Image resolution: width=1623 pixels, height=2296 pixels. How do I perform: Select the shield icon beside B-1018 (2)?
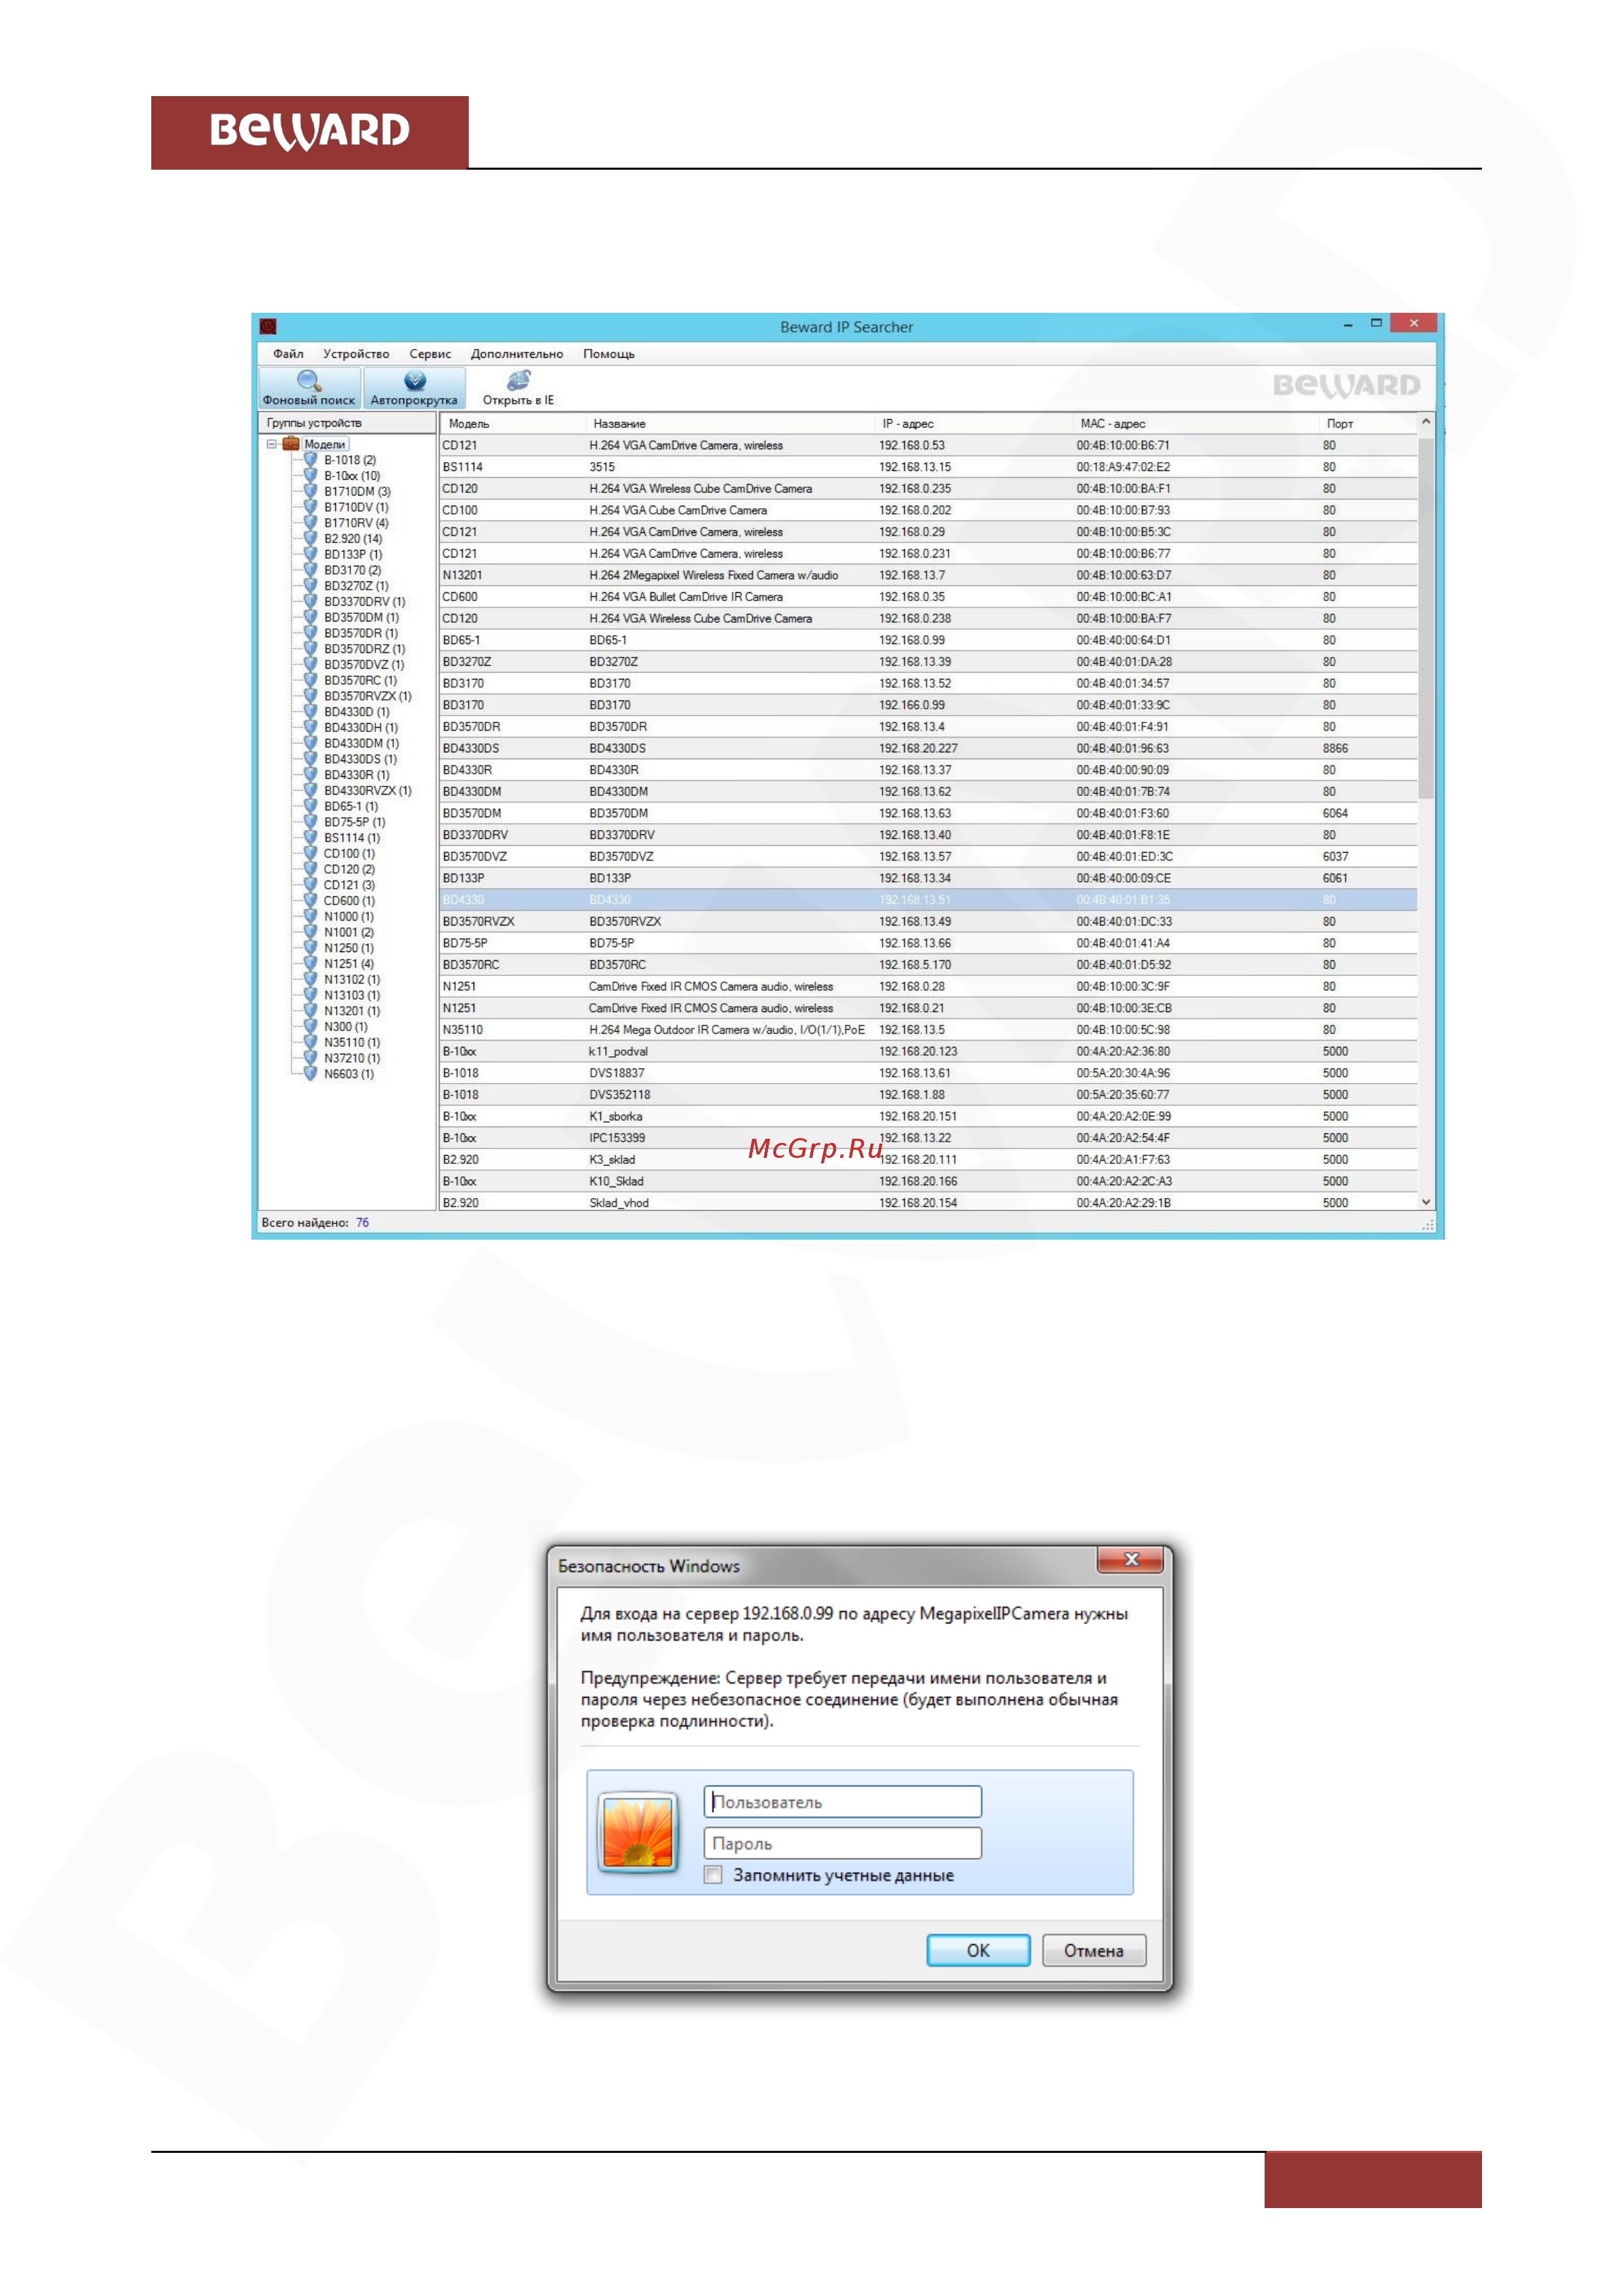click(x=311, y=460)
